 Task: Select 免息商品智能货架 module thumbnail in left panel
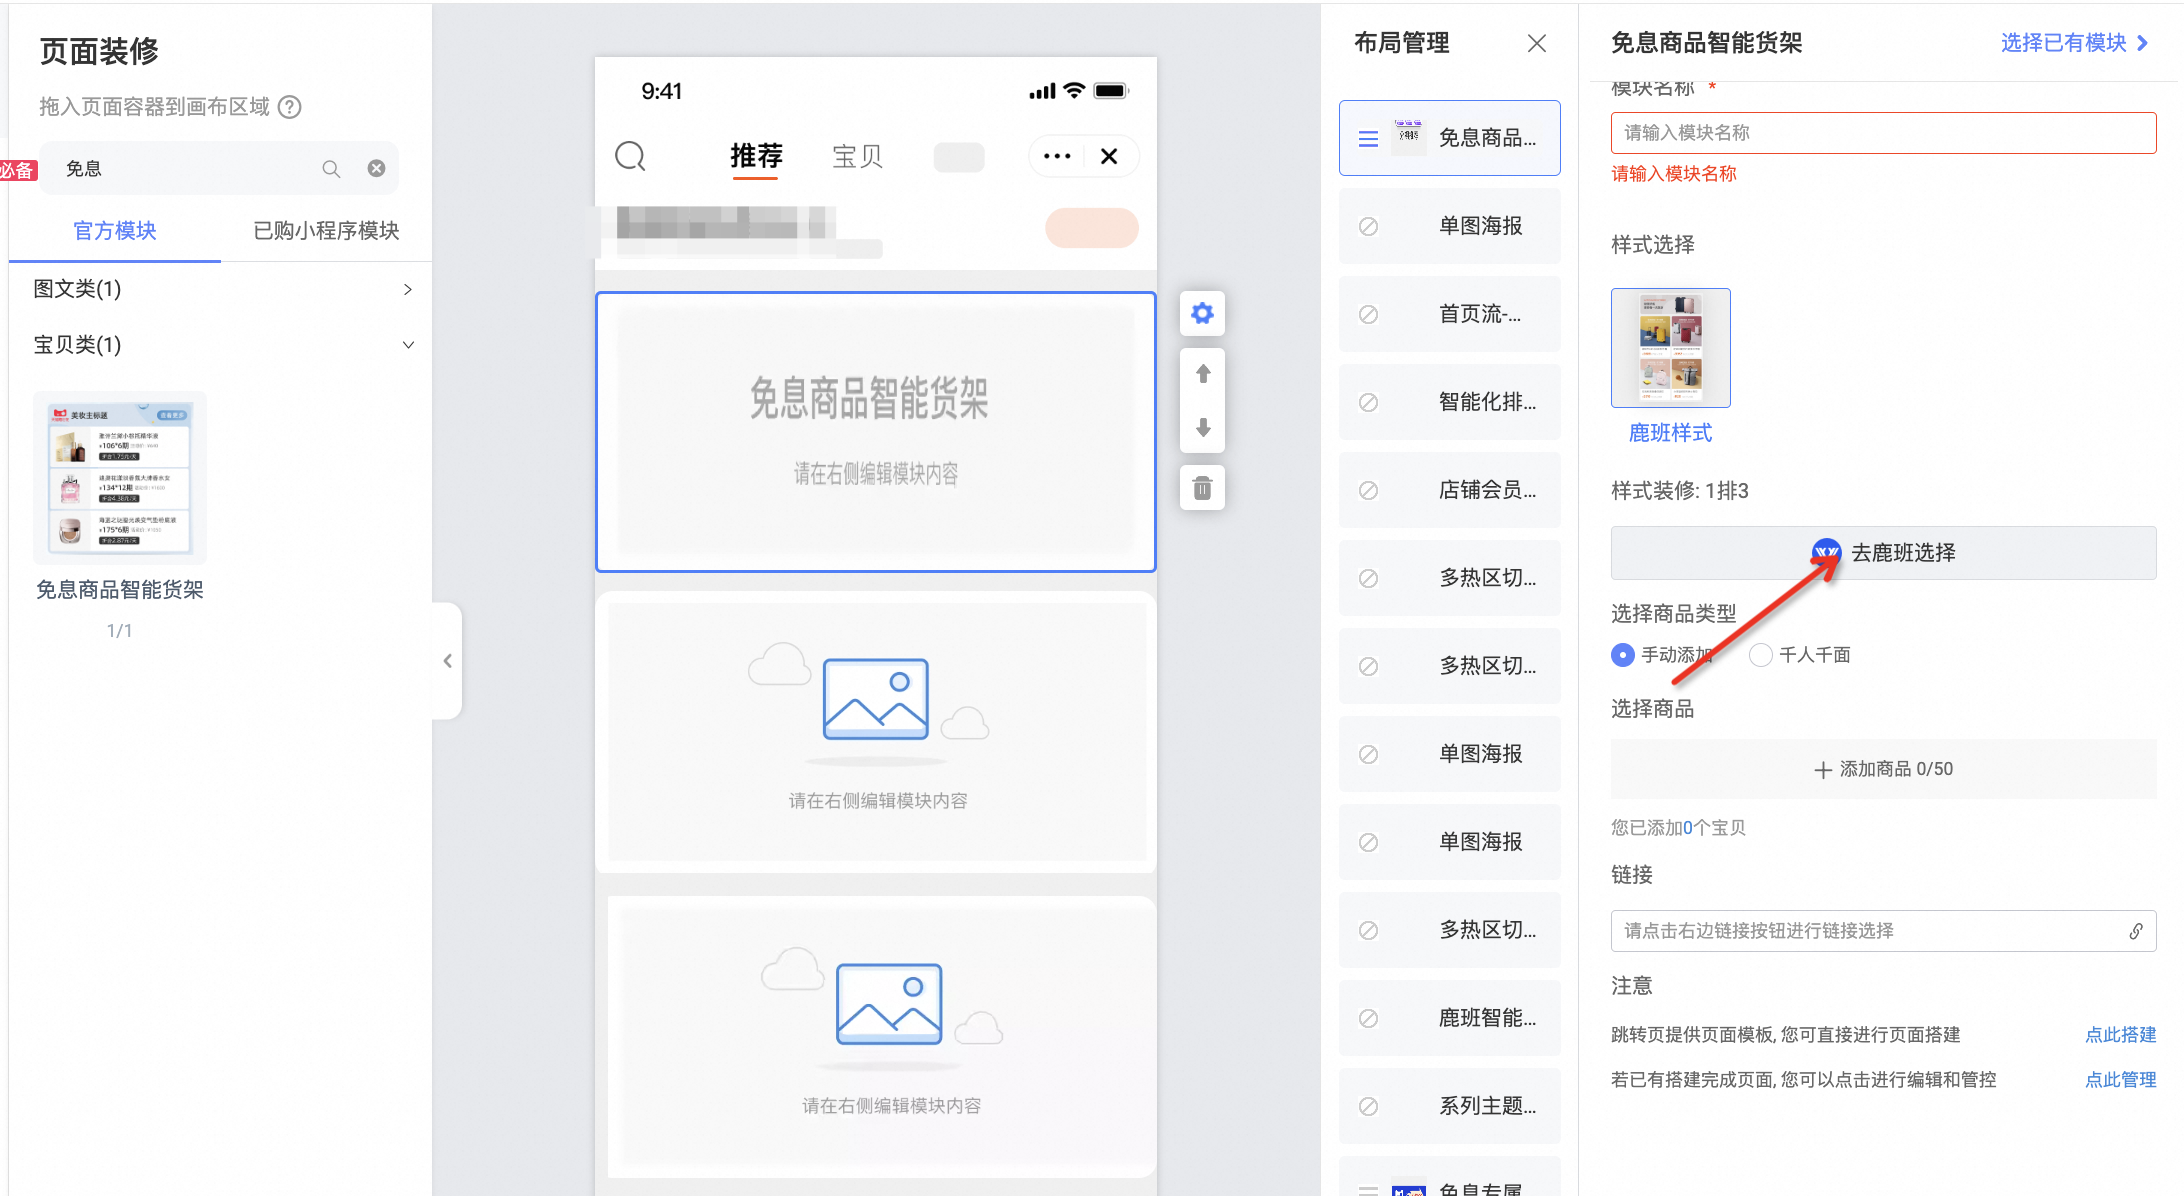[120, 478]
